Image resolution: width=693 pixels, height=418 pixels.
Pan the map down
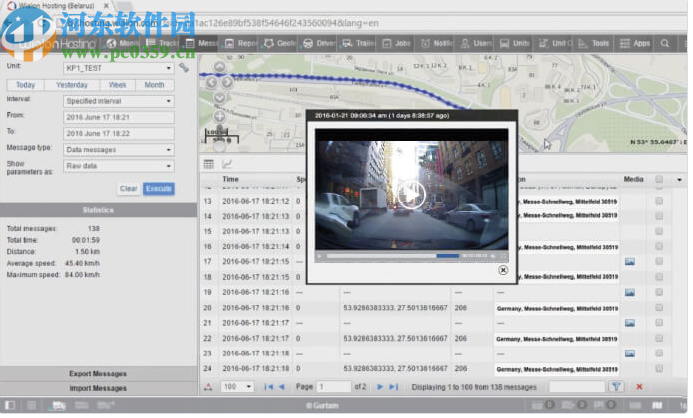pyautogui.click(x=220, y=98)
